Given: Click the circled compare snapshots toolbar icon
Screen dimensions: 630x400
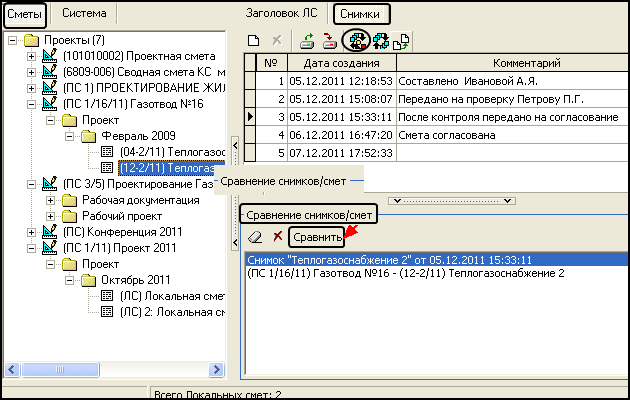Looking at the screenshot, I should pyautogui.click(x=355, y=40).
